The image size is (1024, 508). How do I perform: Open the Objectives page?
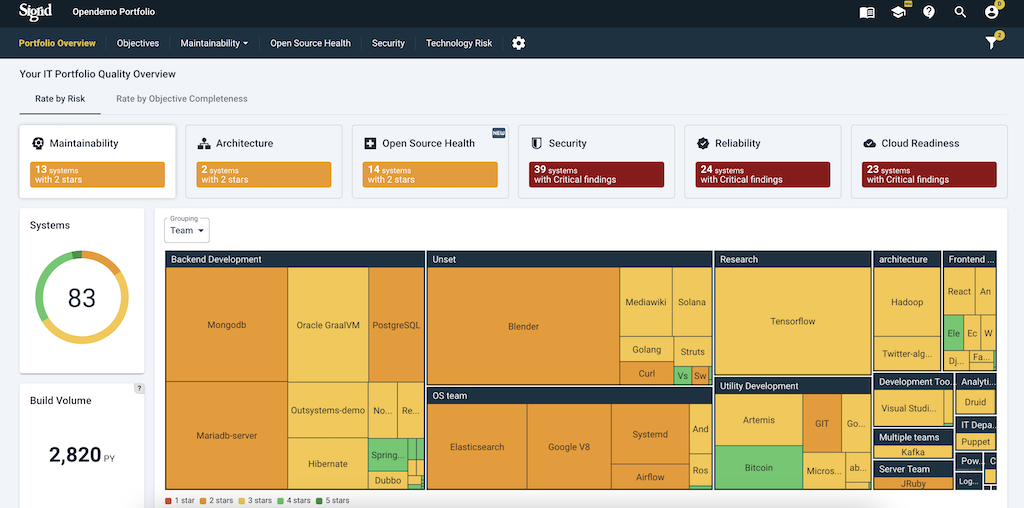click(x=138, y=43)
